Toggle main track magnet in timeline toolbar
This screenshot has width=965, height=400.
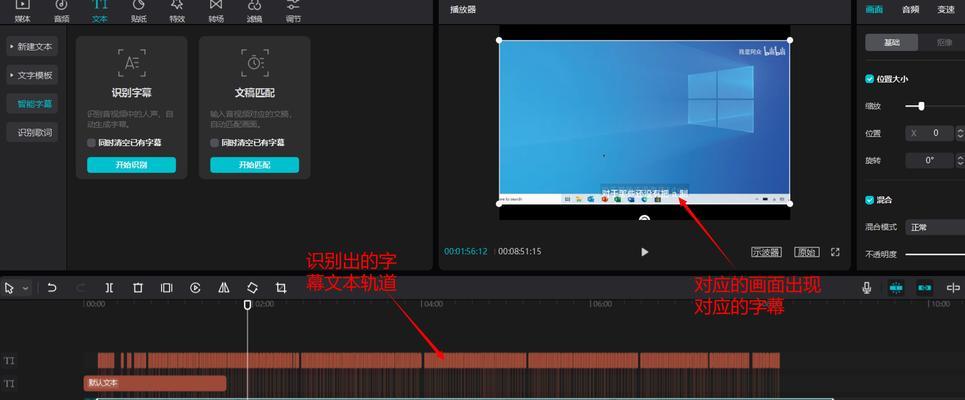pos(895,287)
